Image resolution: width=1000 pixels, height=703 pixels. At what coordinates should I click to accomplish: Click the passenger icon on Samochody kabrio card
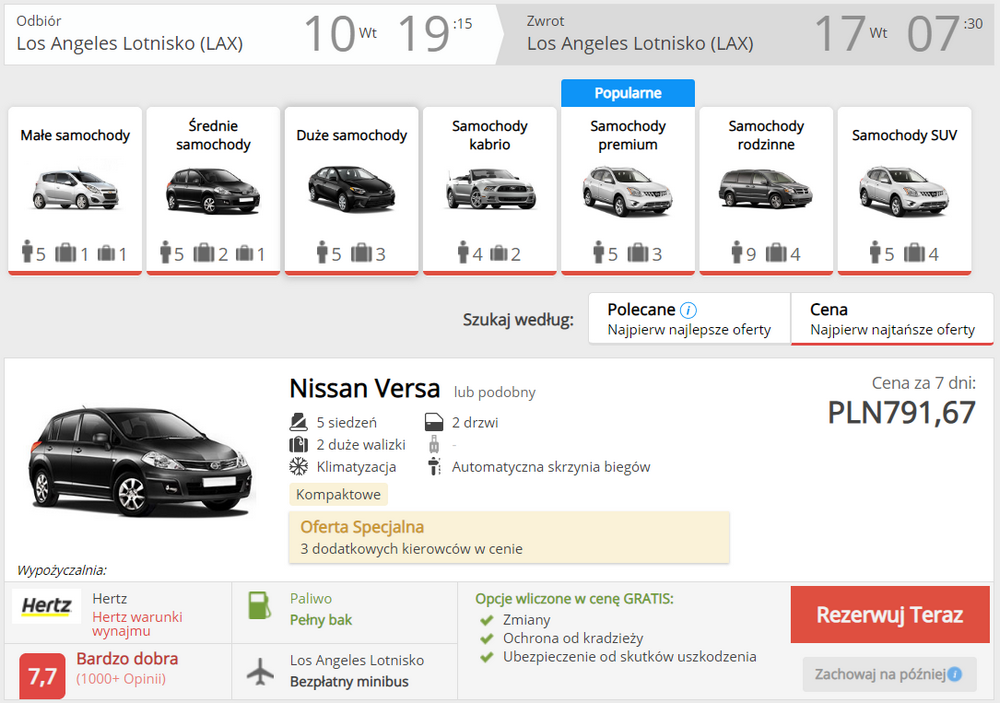pyautogui.click(x=463, y=252)
